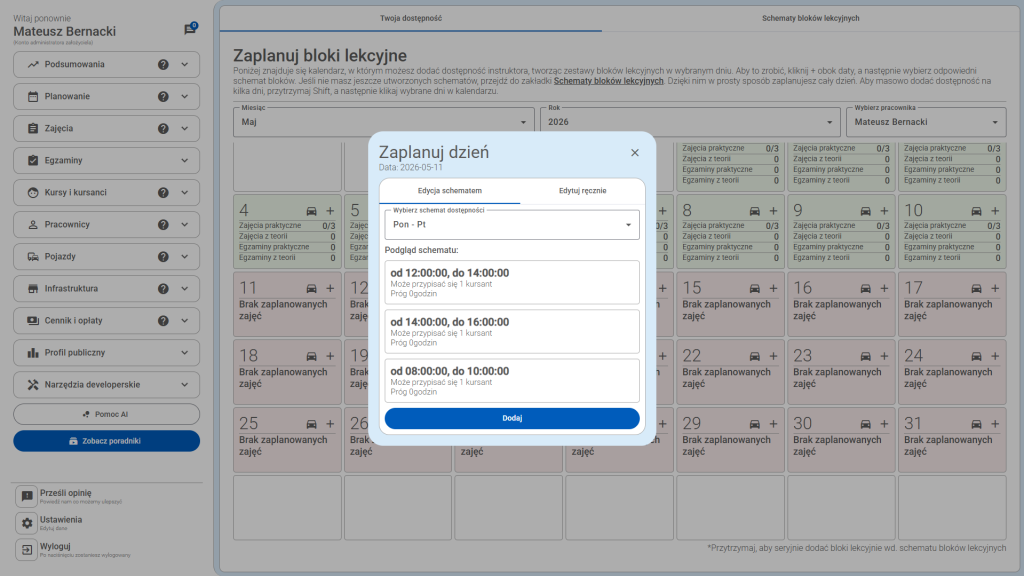Click the Ustawienia gear icon
Screen dimensions: 1024x576
pos(27,523)
